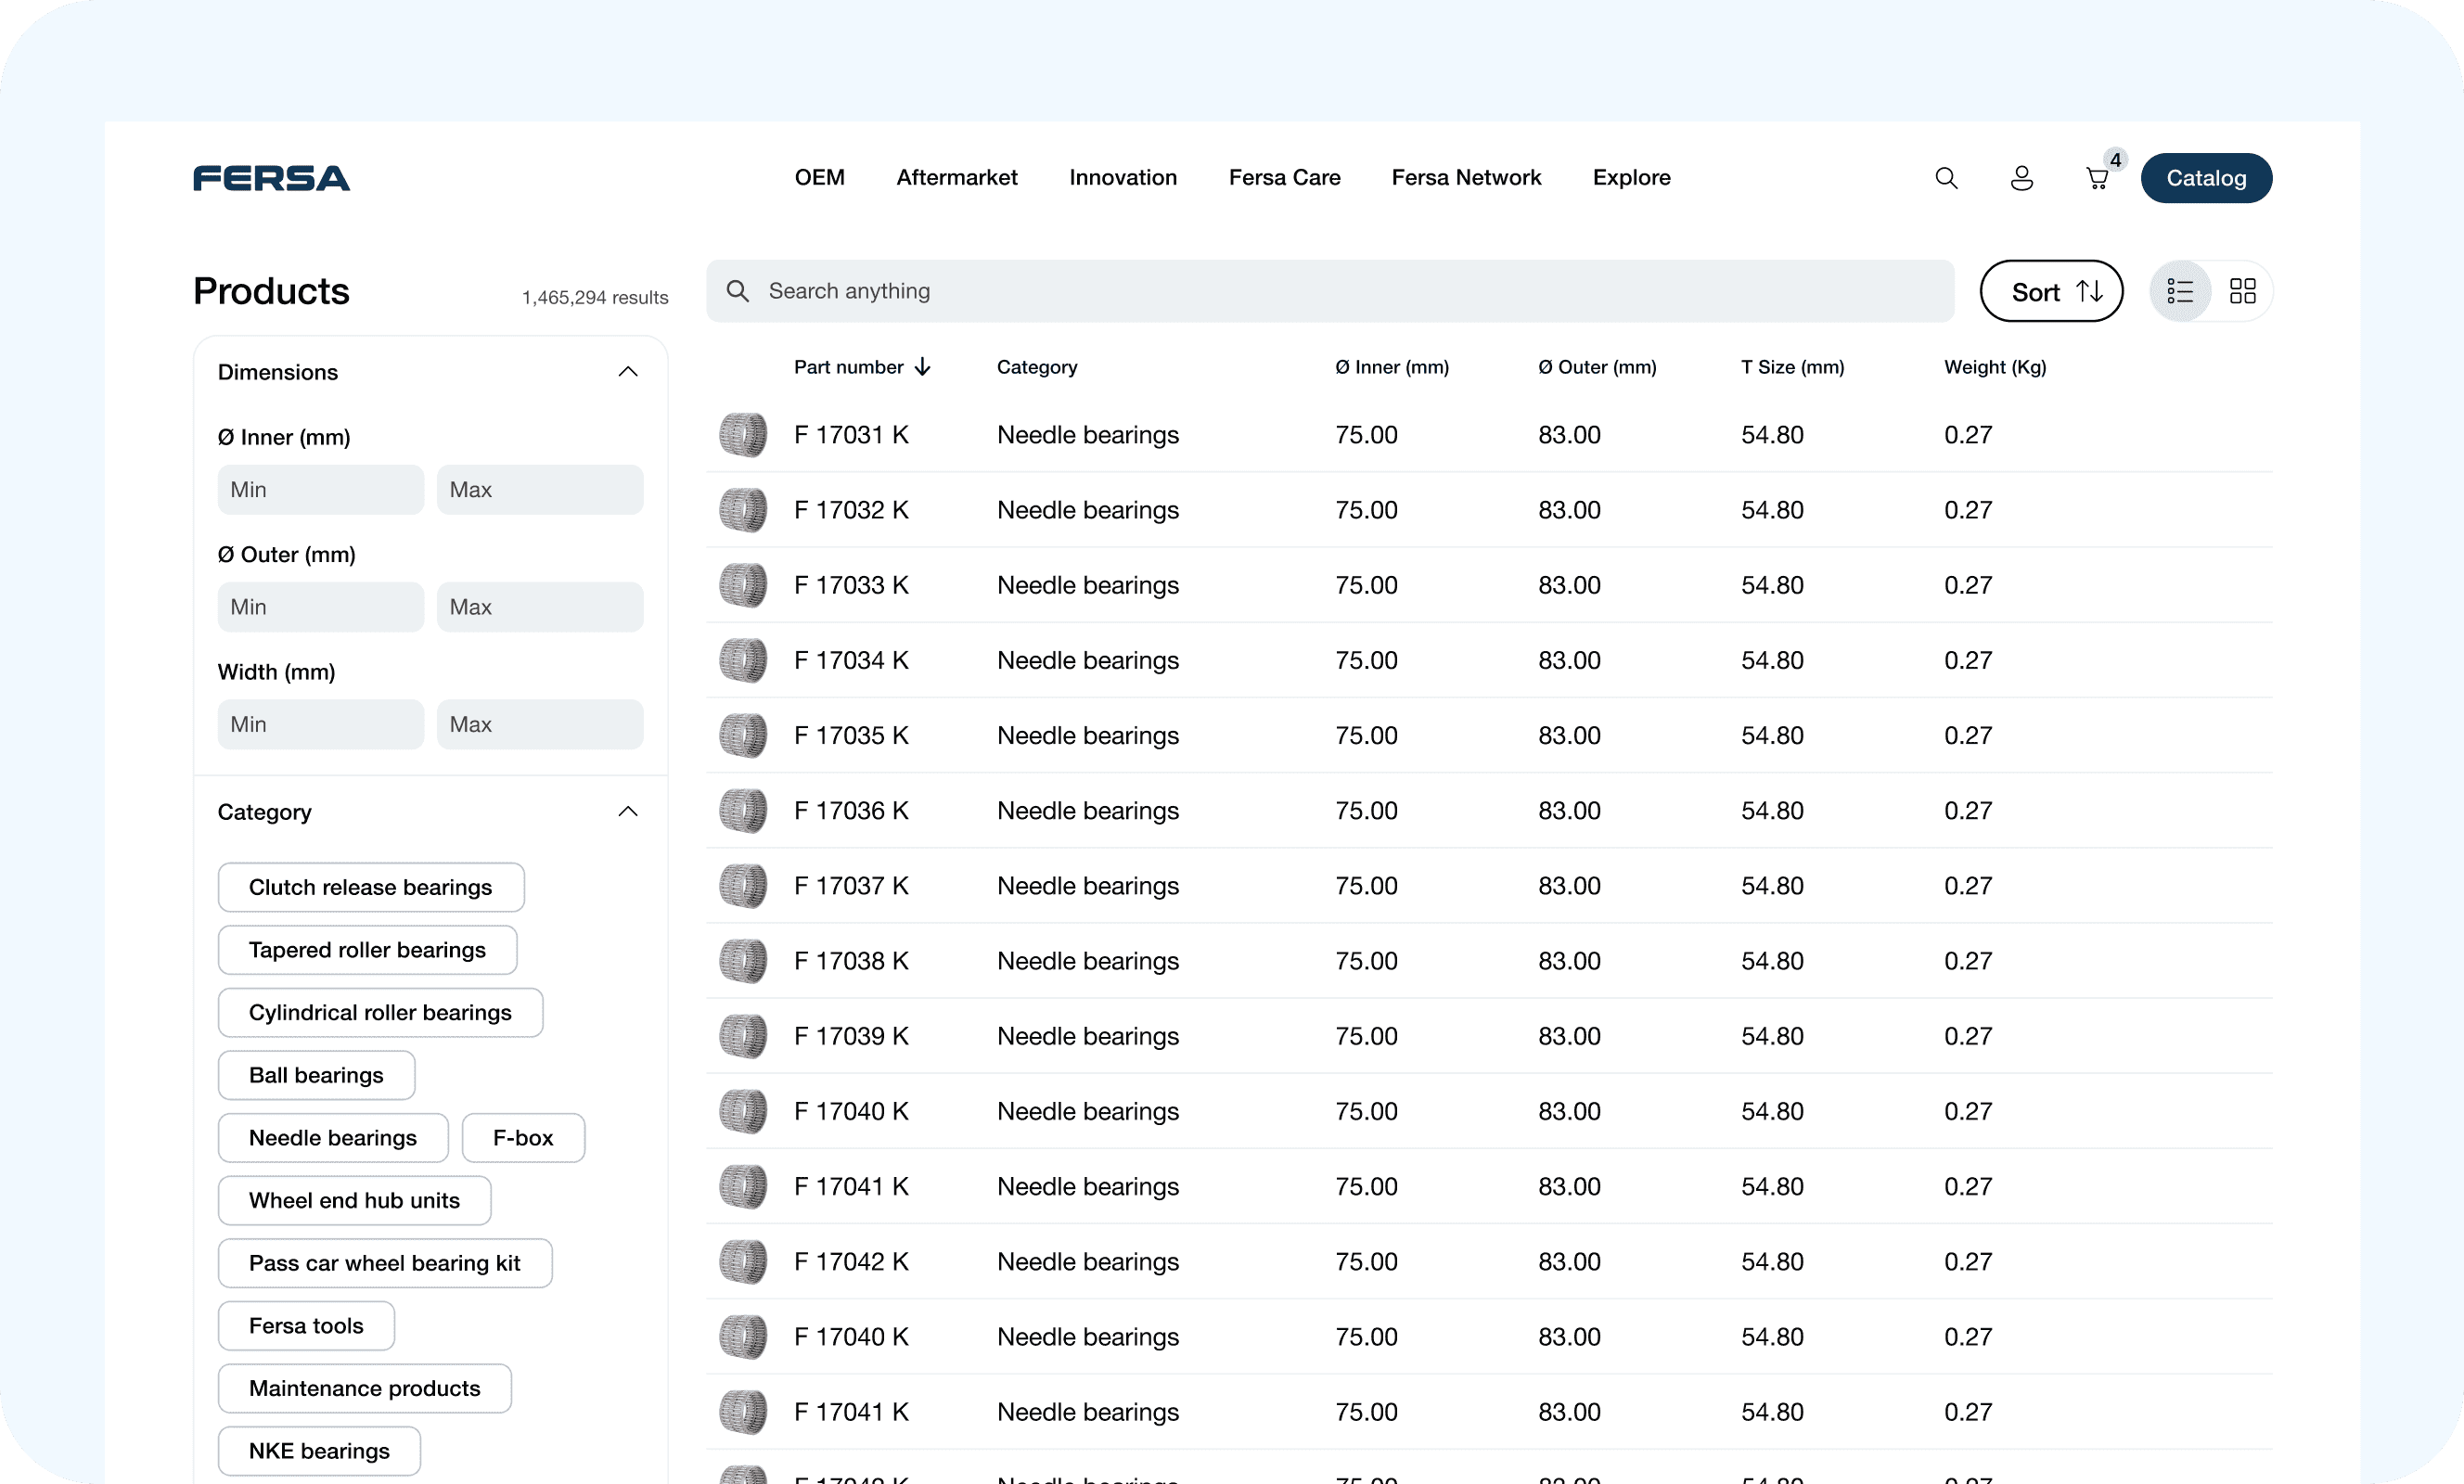Open bearing thumbnail for F 17031 K
The image size is (2464, 1484).
pos(743,435)
